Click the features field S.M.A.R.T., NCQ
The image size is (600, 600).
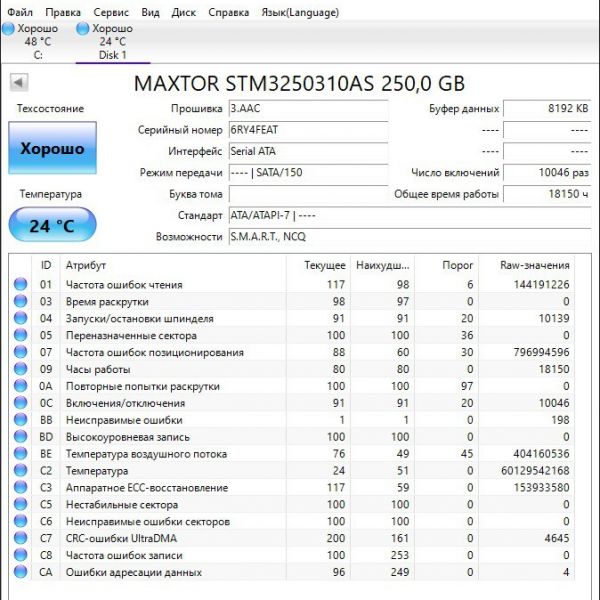point(410,237)
